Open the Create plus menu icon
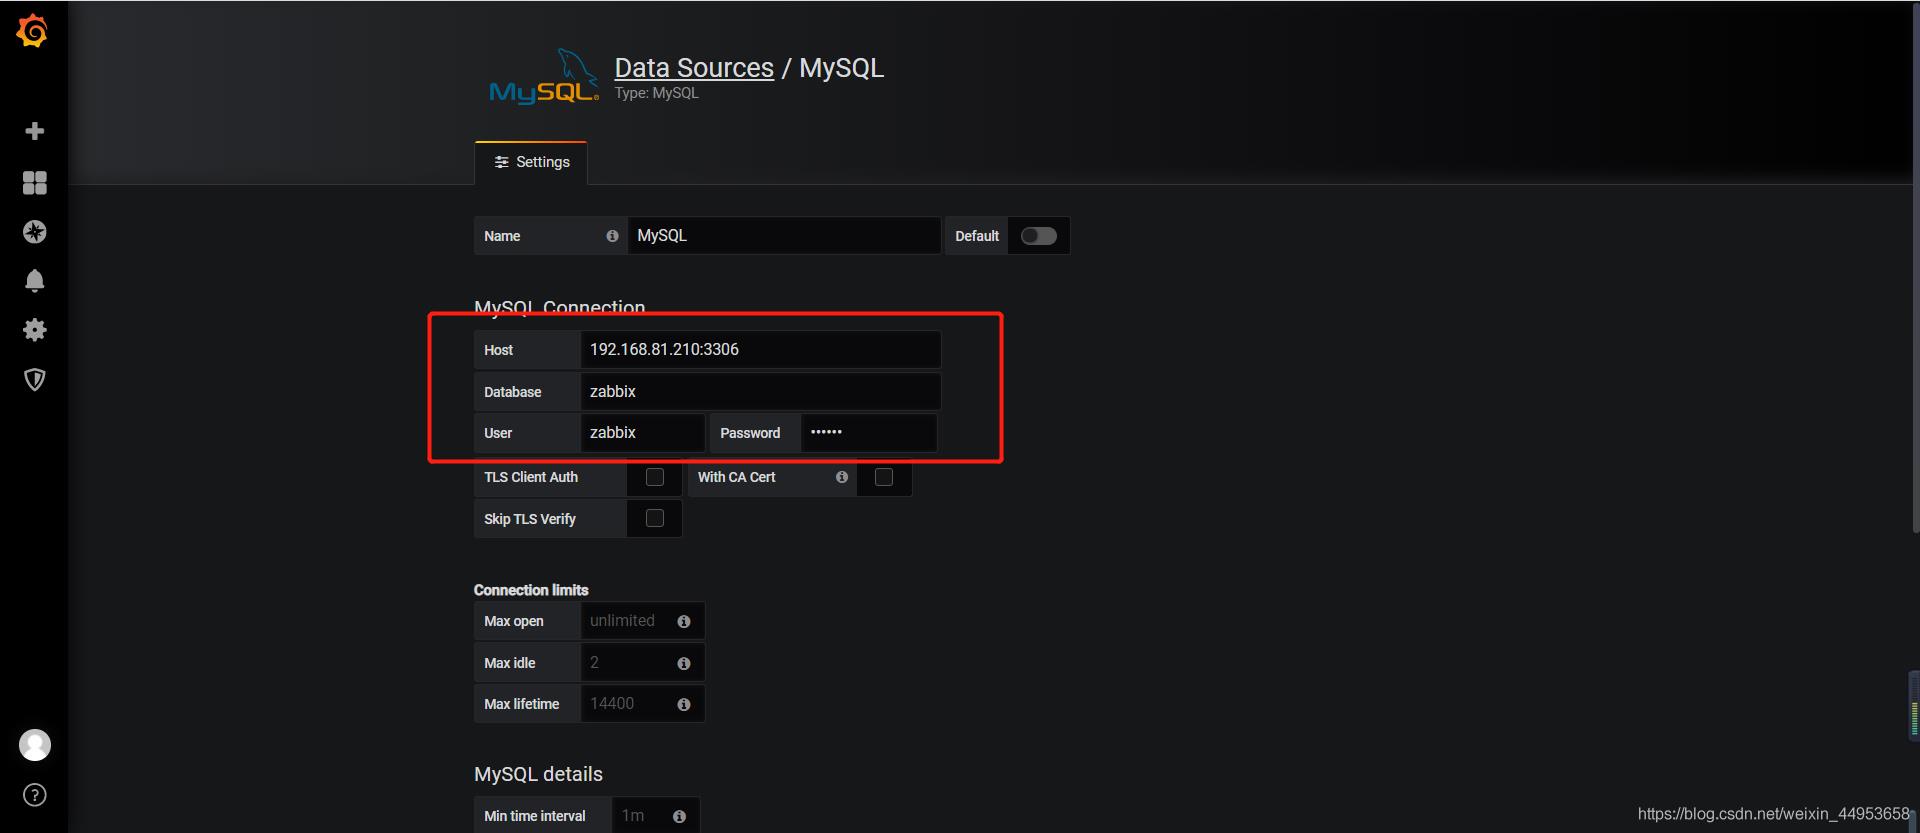The height and width of the screenshot is (833, 1920). (34, 131)
